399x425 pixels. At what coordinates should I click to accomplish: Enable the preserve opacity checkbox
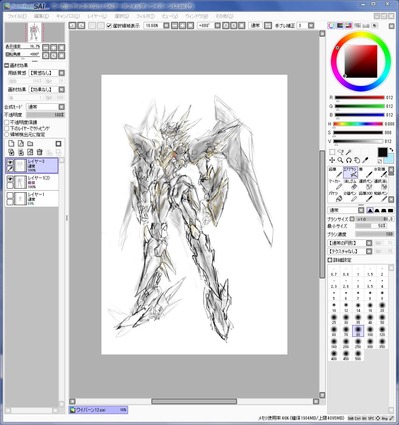(7, 122)
